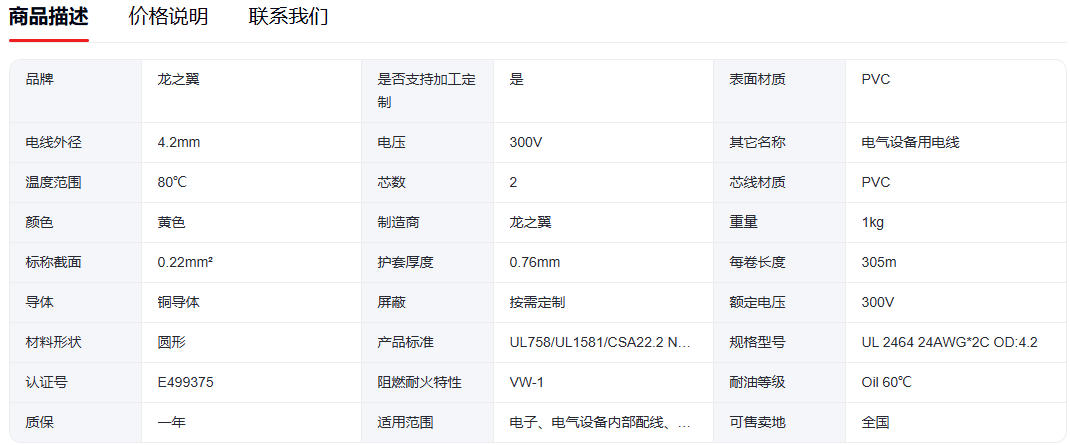Click the 每卷长度 value 305m
1070x445 pixels.
click(x=879, y=262)
